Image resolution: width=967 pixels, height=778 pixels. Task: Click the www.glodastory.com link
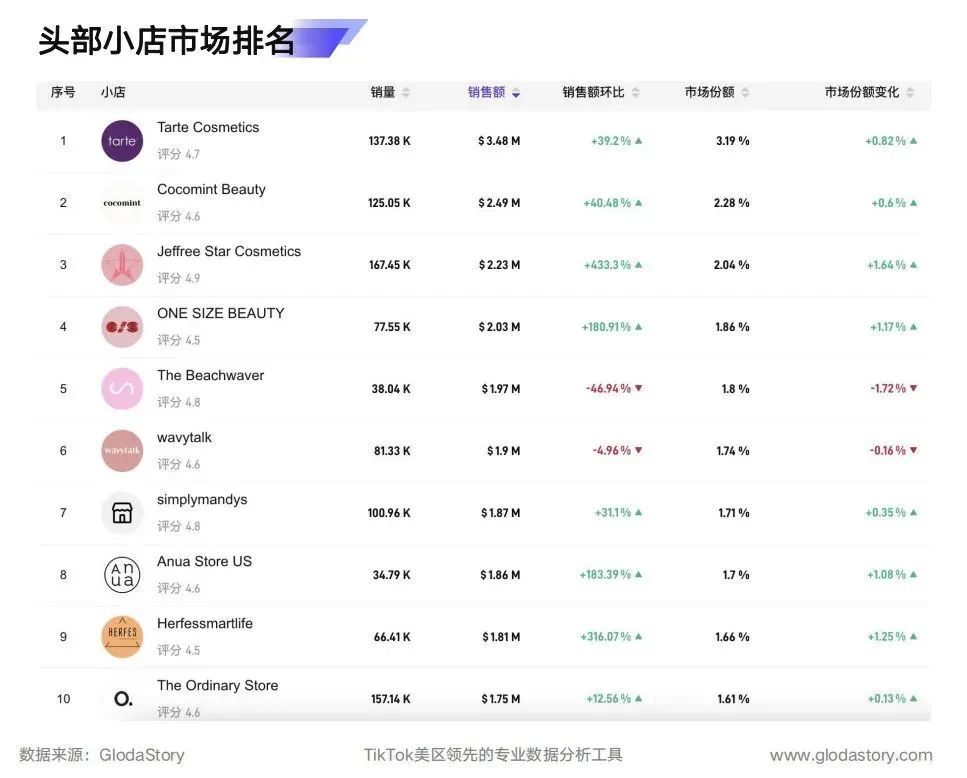[x=851, y=755]
